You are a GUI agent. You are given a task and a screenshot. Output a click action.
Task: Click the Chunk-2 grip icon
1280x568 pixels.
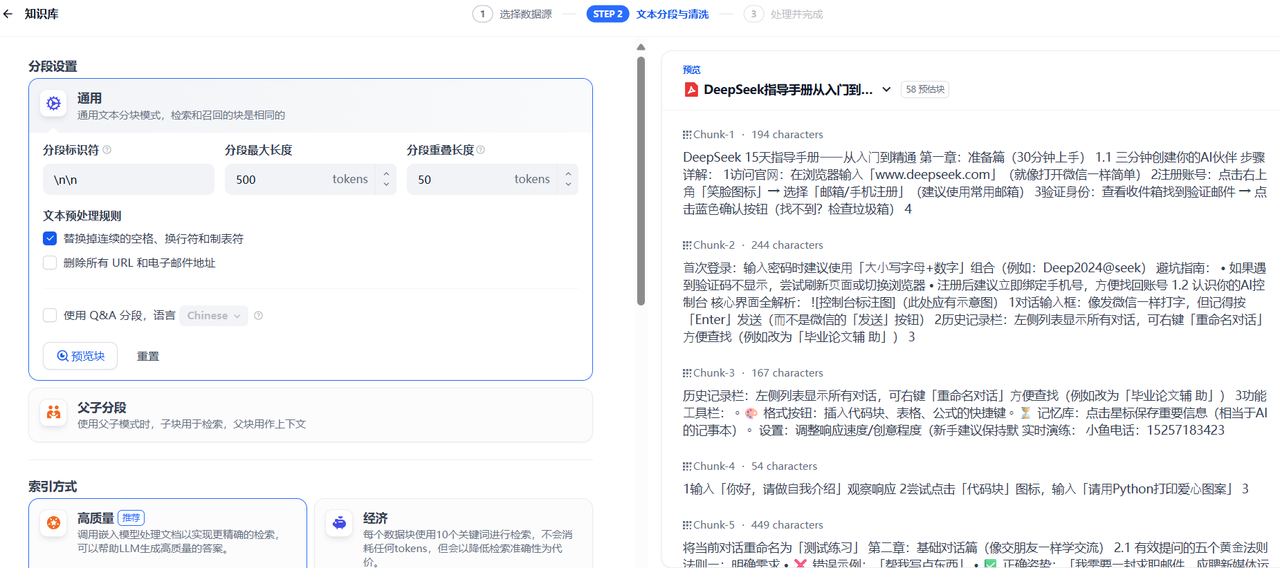687,245
